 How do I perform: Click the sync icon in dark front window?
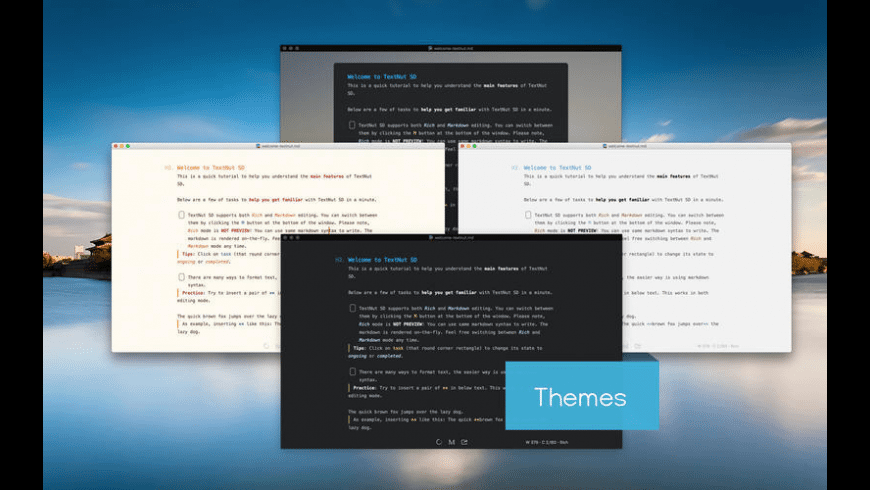(x=439, y=442)
